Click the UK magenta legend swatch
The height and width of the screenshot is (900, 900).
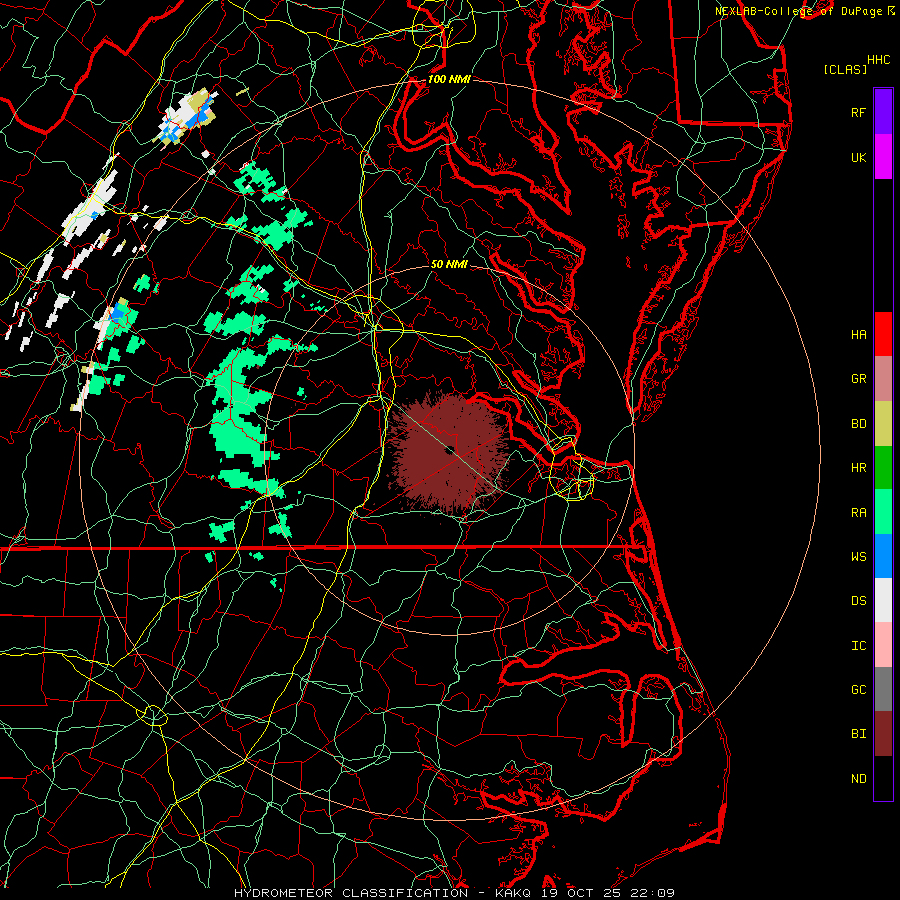point(883,157)
